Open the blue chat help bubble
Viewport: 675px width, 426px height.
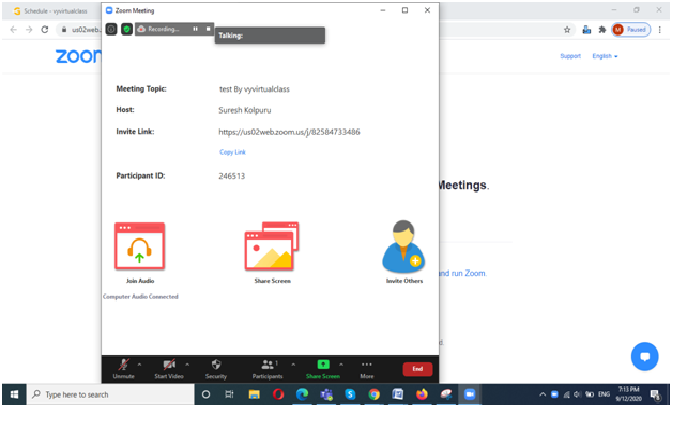644,356
